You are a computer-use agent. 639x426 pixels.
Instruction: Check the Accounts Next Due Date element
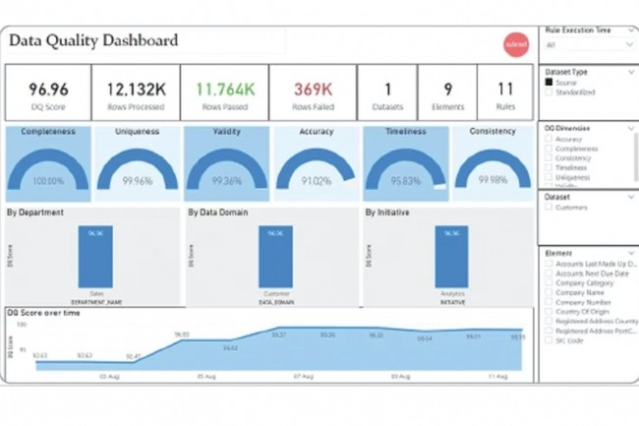click(549, 273)
